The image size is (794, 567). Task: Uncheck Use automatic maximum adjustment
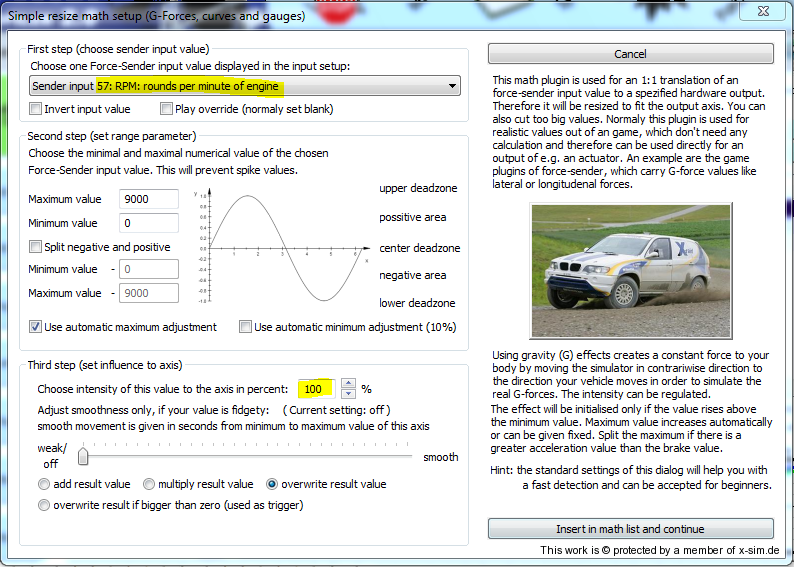click(x=37, y=327)
